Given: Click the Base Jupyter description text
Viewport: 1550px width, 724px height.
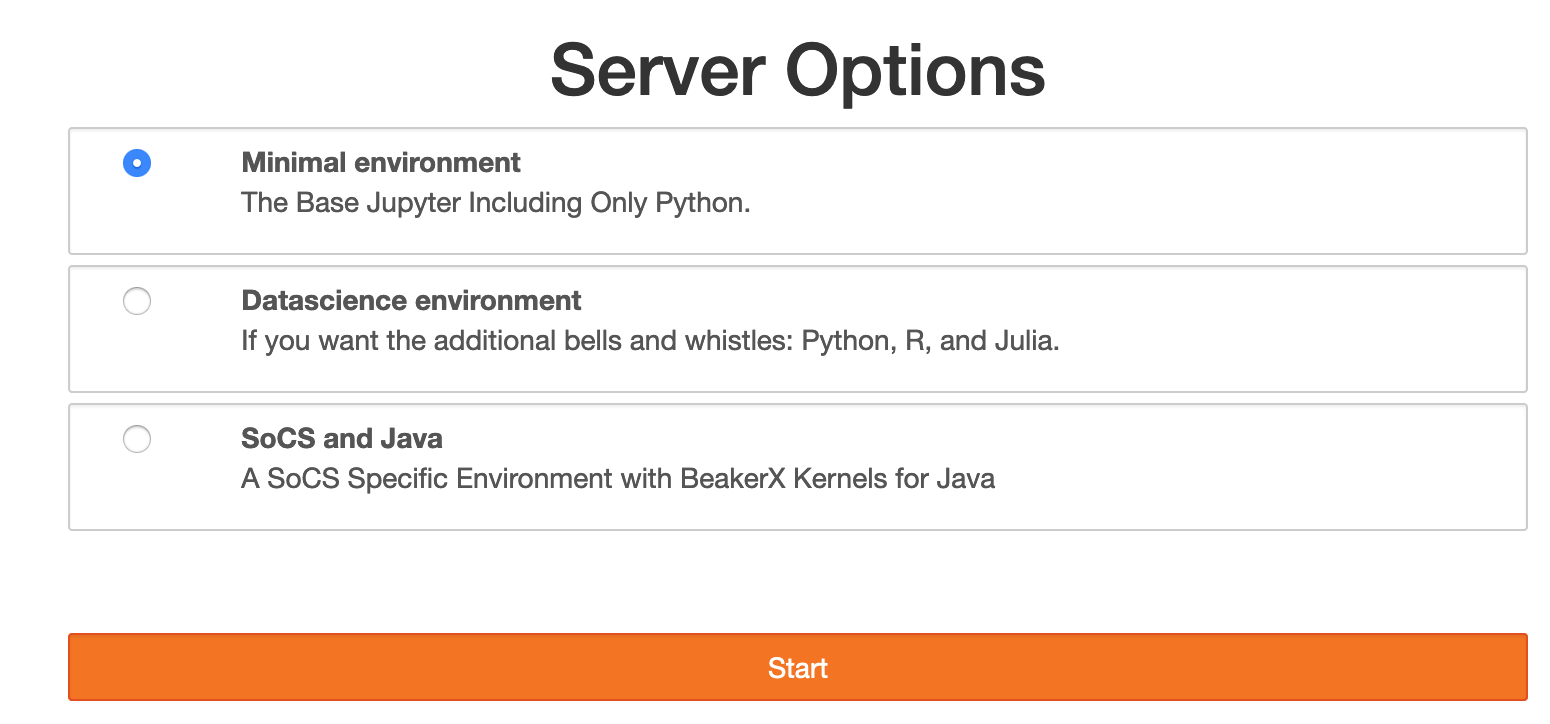Looking at the screenshot, I should pos(494,202).
